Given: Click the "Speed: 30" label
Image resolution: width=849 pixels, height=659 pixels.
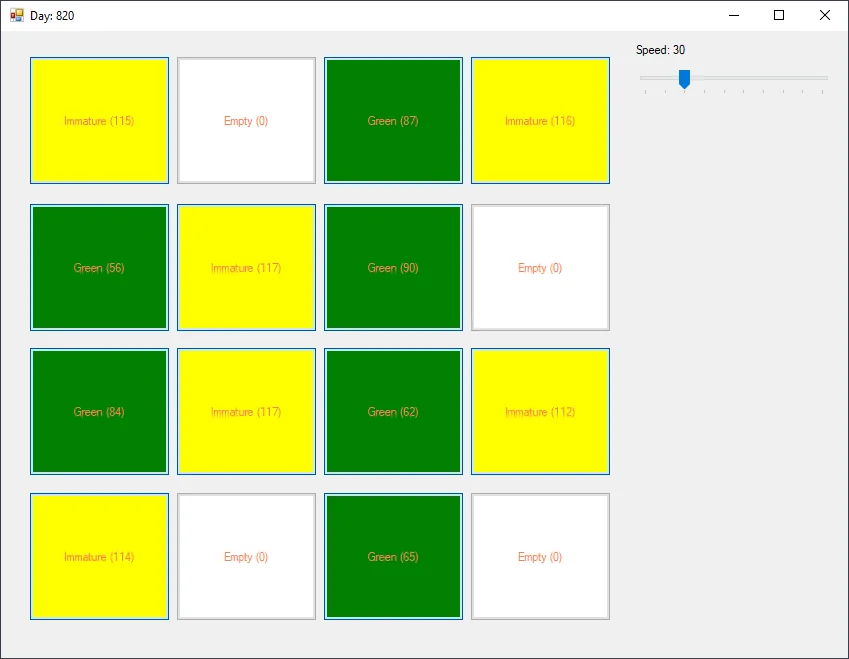Looking at the screenshot, I should [x=661, y=50].
